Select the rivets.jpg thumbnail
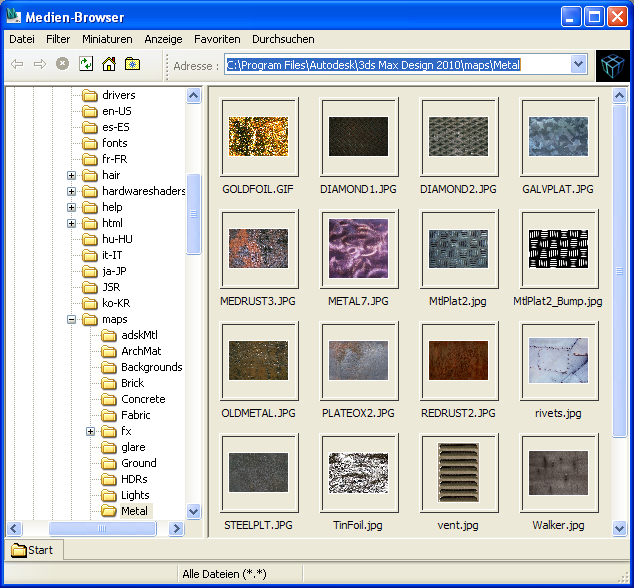The image size is (634, 588). [x=558, y=361]
